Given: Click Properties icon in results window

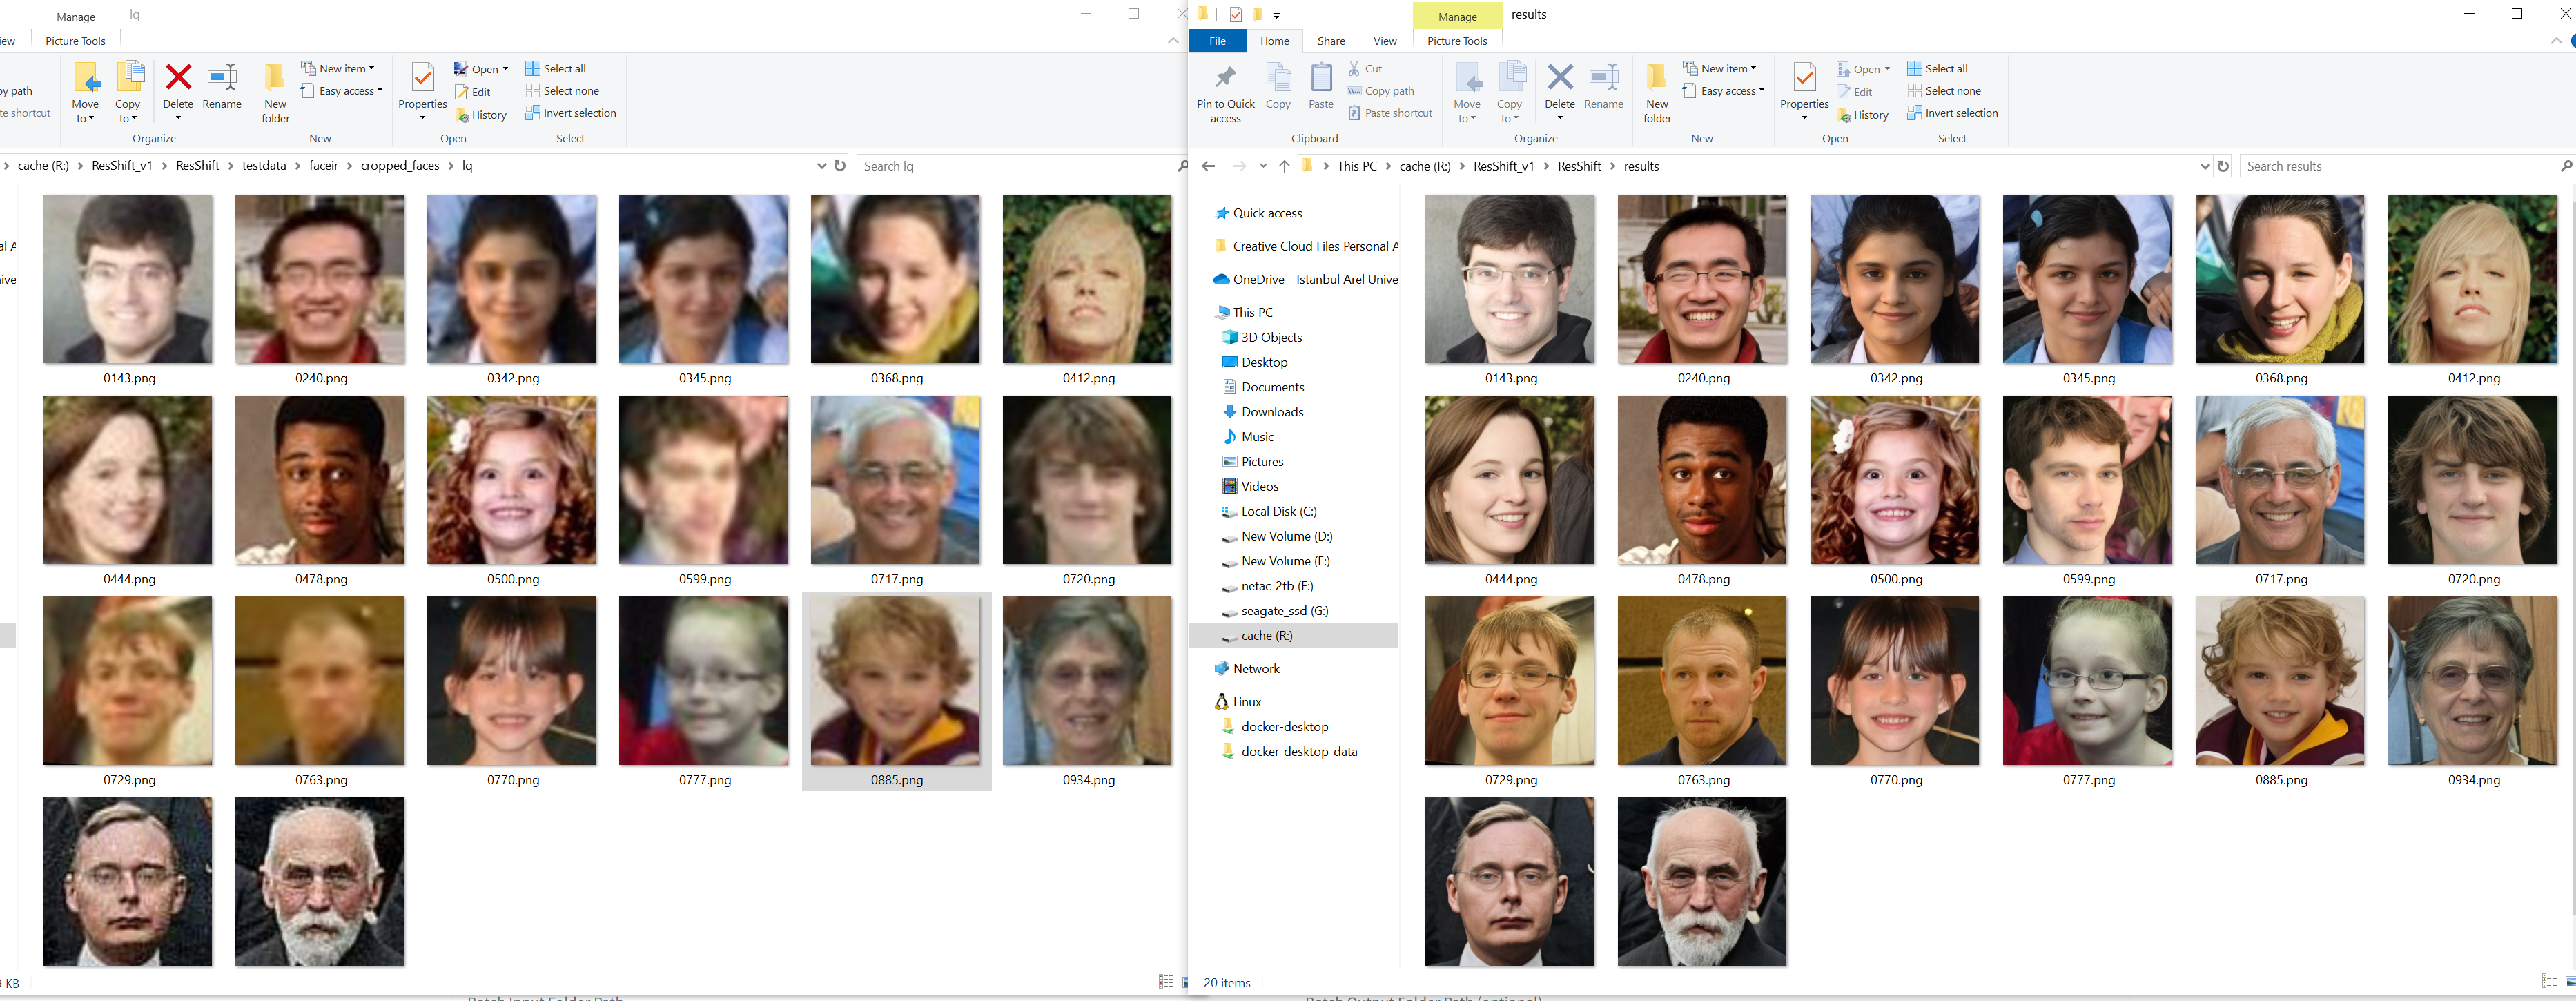Looking at the screenshot, I should point(1804,79).
